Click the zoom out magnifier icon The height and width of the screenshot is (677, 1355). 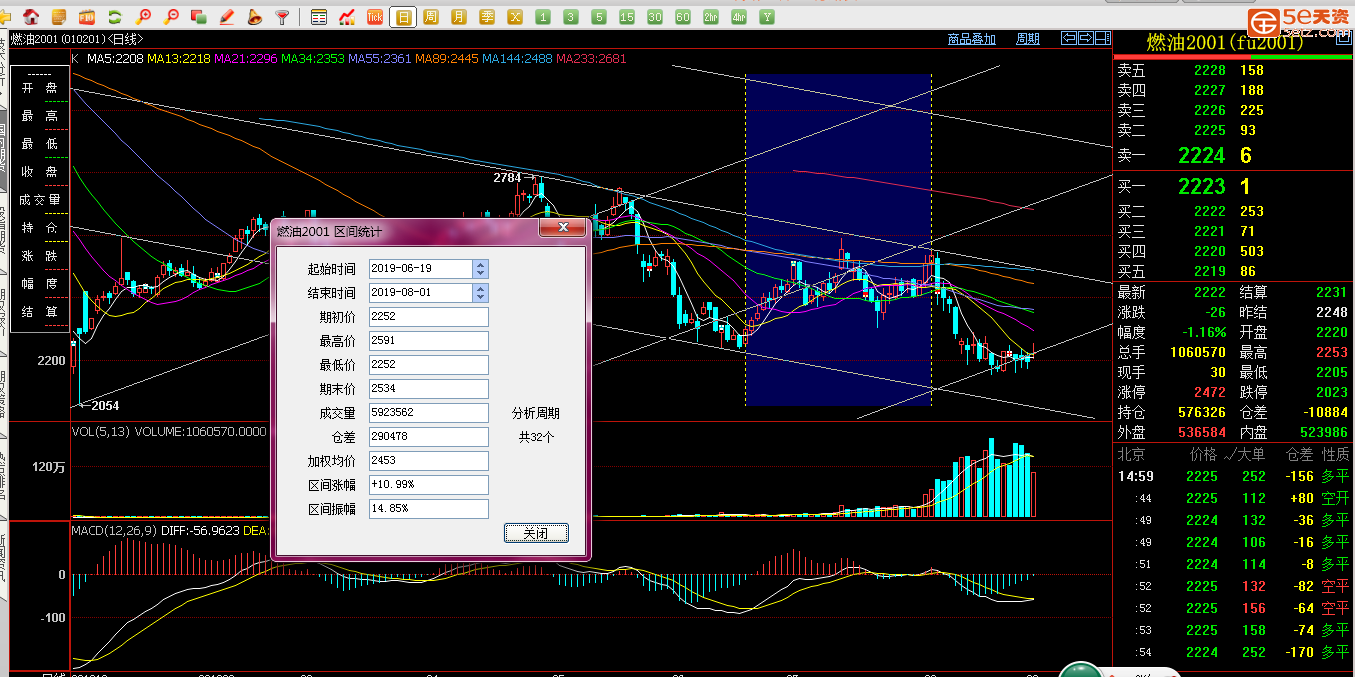point(171,17)
